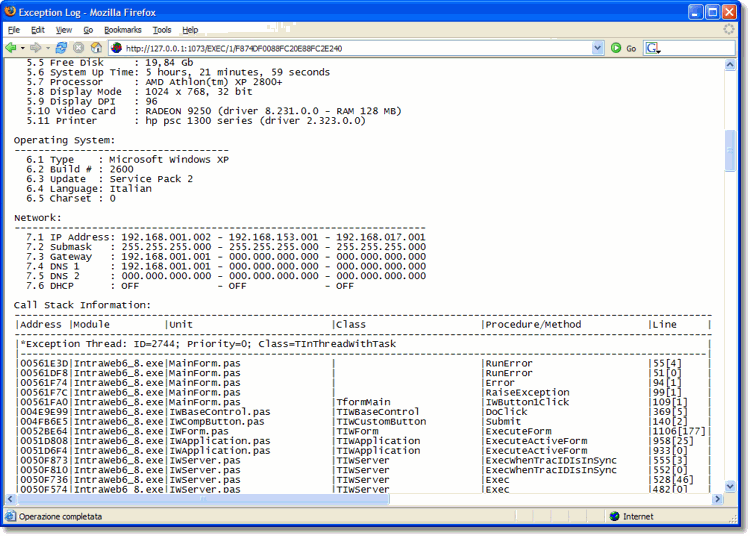Screen dimensions: 750x536
Task: Click the 'Operazione completata' status text
Action: pos(60,516)
